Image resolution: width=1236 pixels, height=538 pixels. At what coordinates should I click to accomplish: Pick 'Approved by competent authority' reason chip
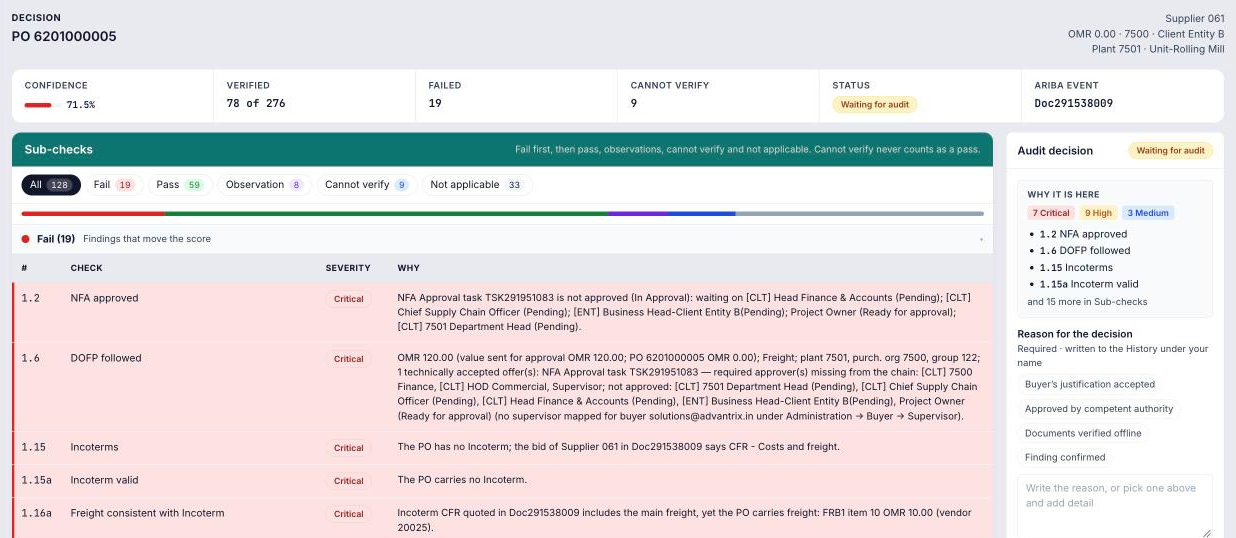point(1099,409)
